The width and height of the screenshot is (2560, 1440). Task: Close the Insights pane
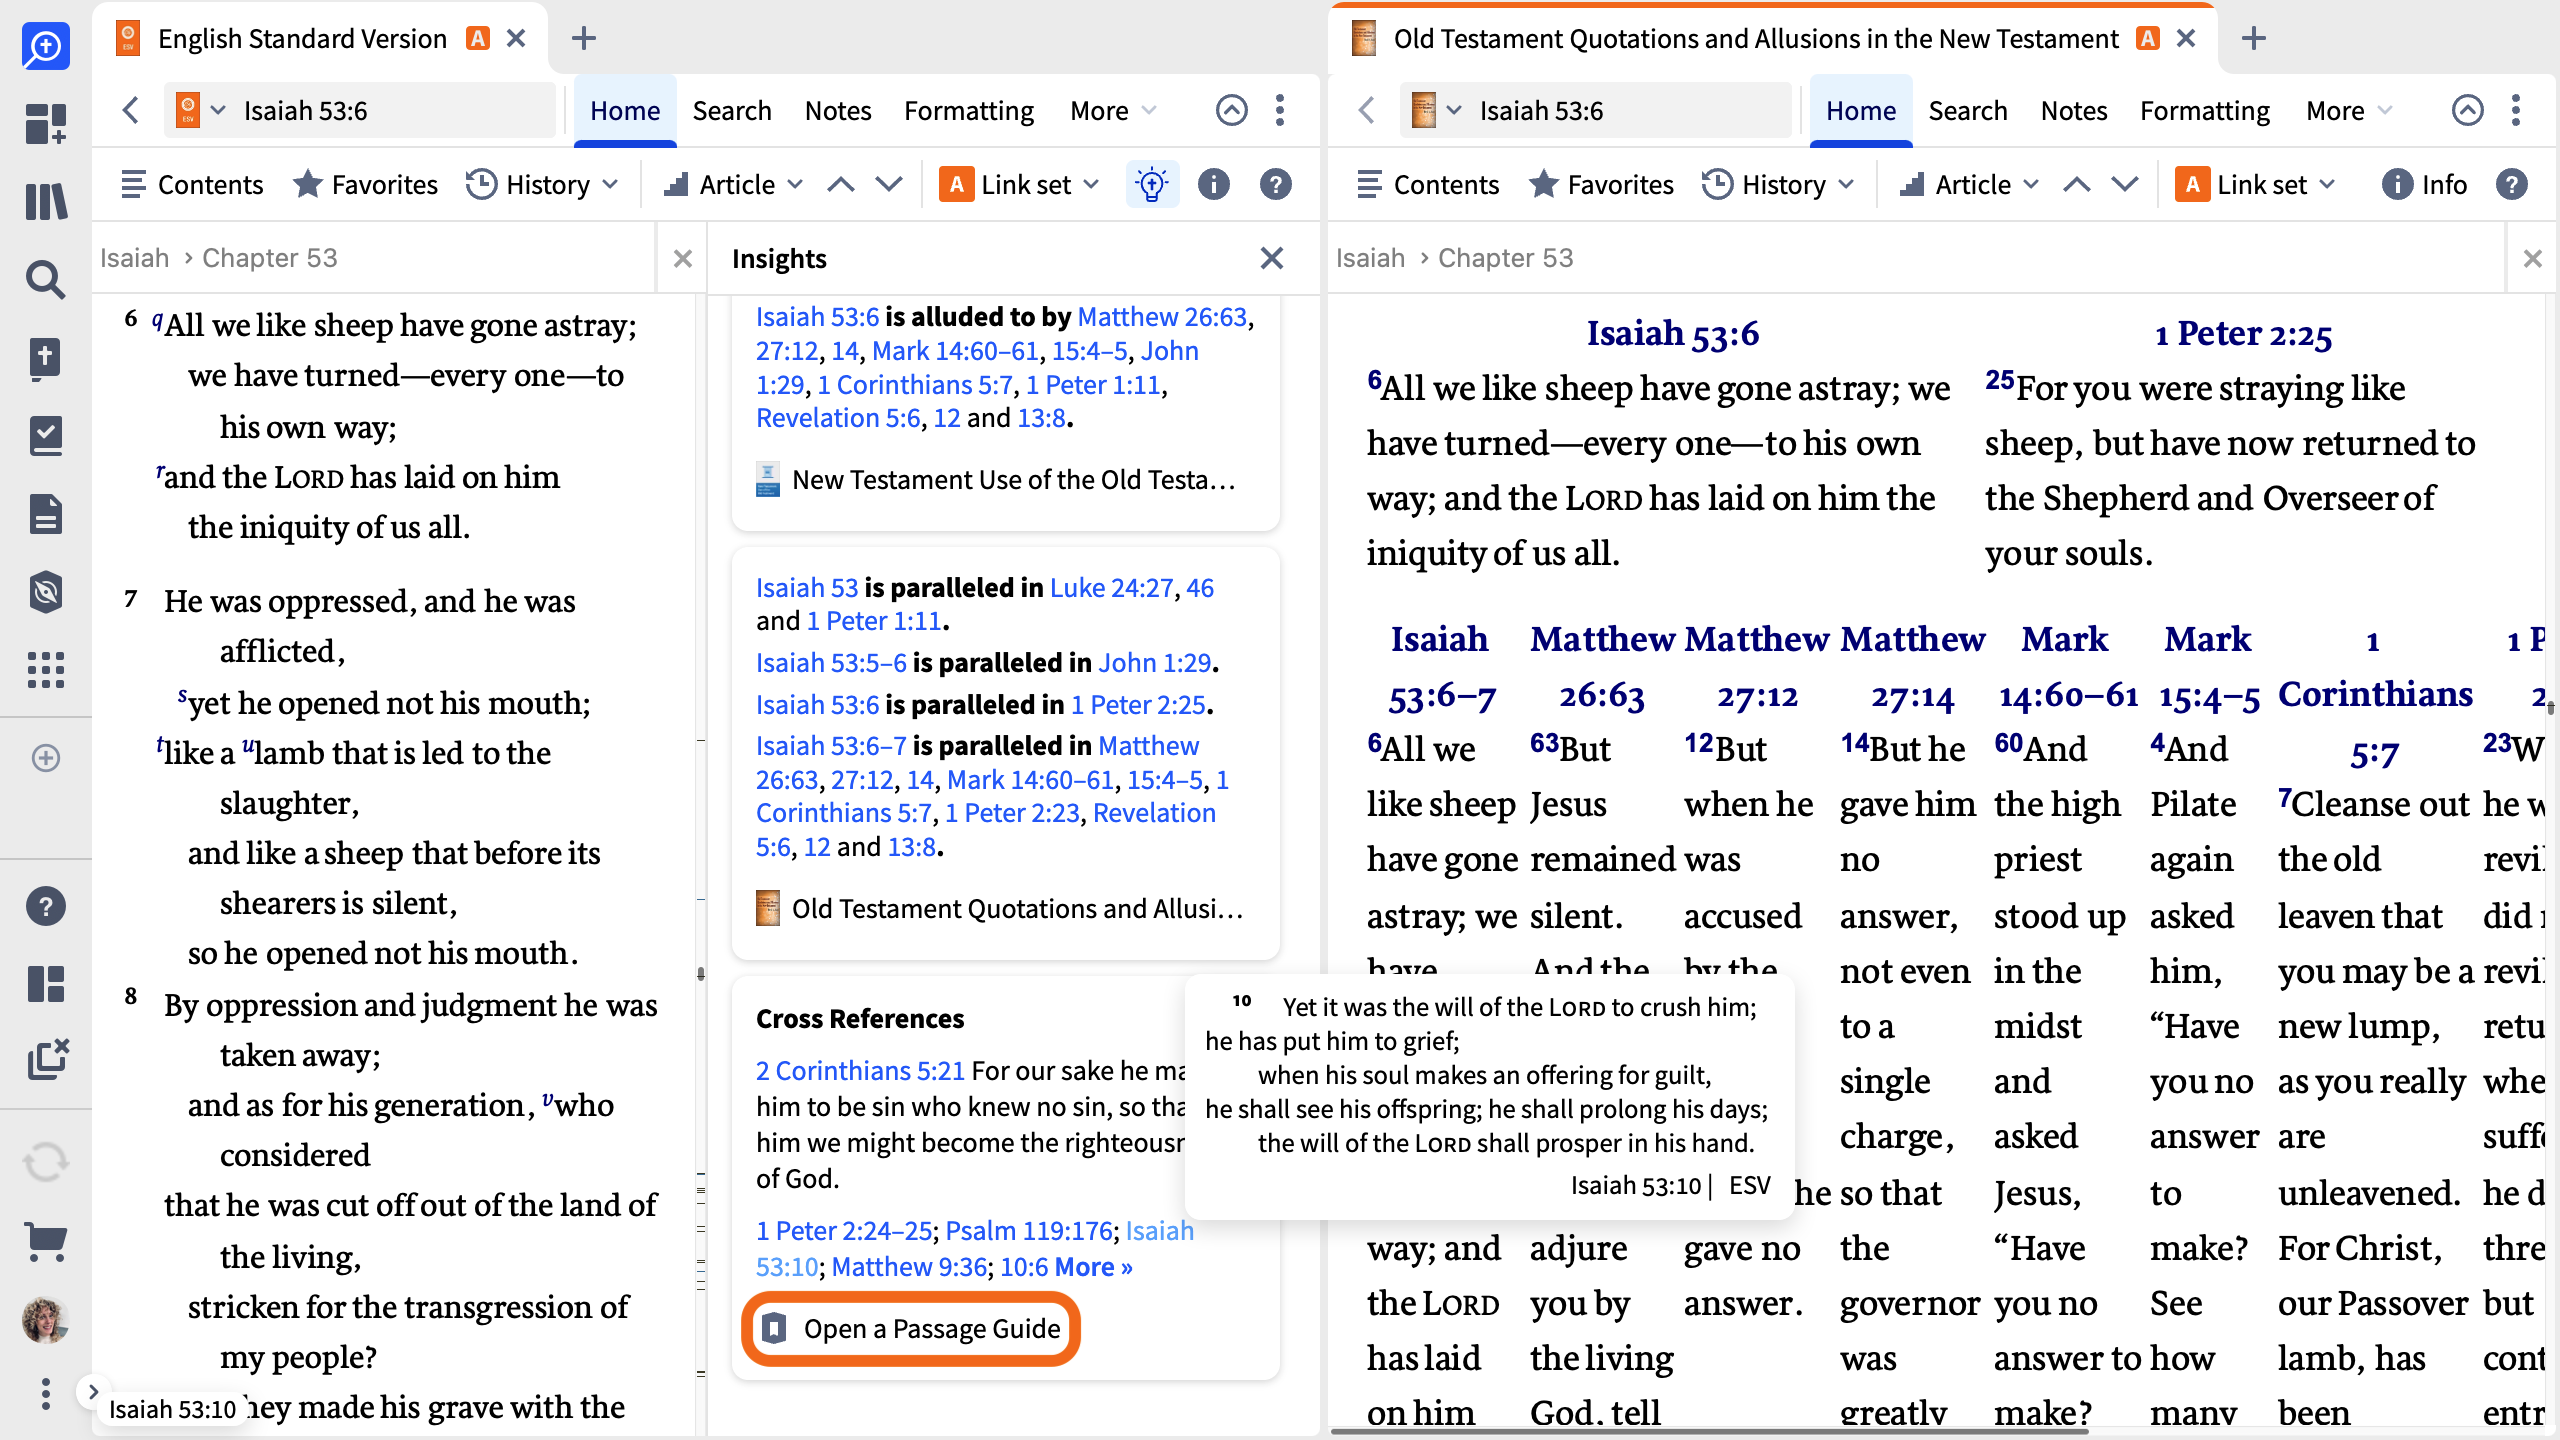tap(1271, 258)
